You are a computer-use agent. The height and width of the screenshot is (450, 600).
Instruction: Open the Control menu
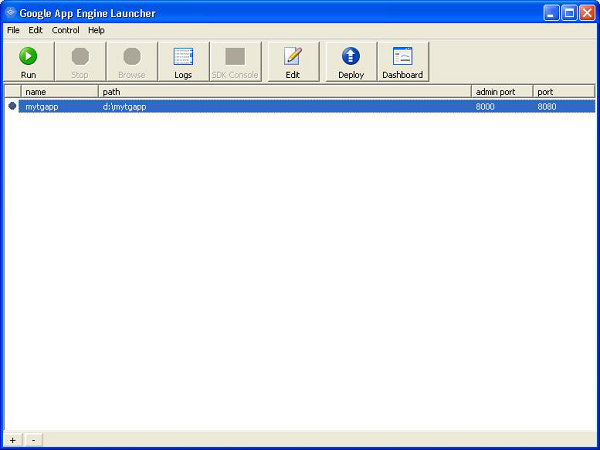65,30
